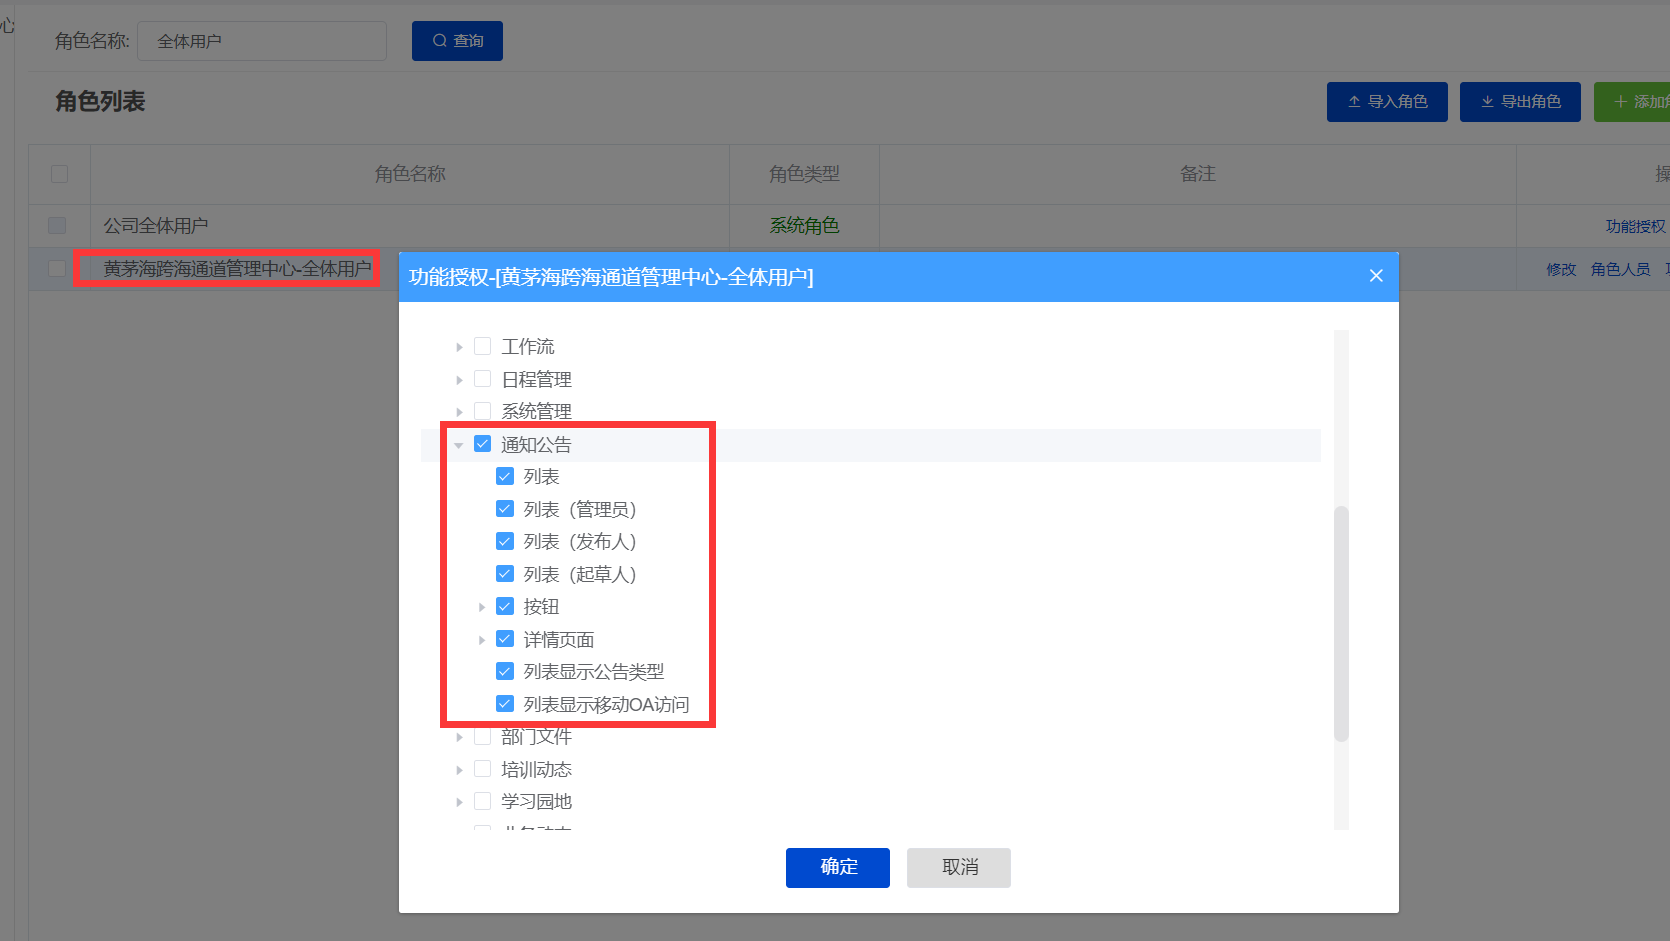Select the 通知公告 tree label
Viewport: 1670px width, 941px height.
(x=537, y=444)
